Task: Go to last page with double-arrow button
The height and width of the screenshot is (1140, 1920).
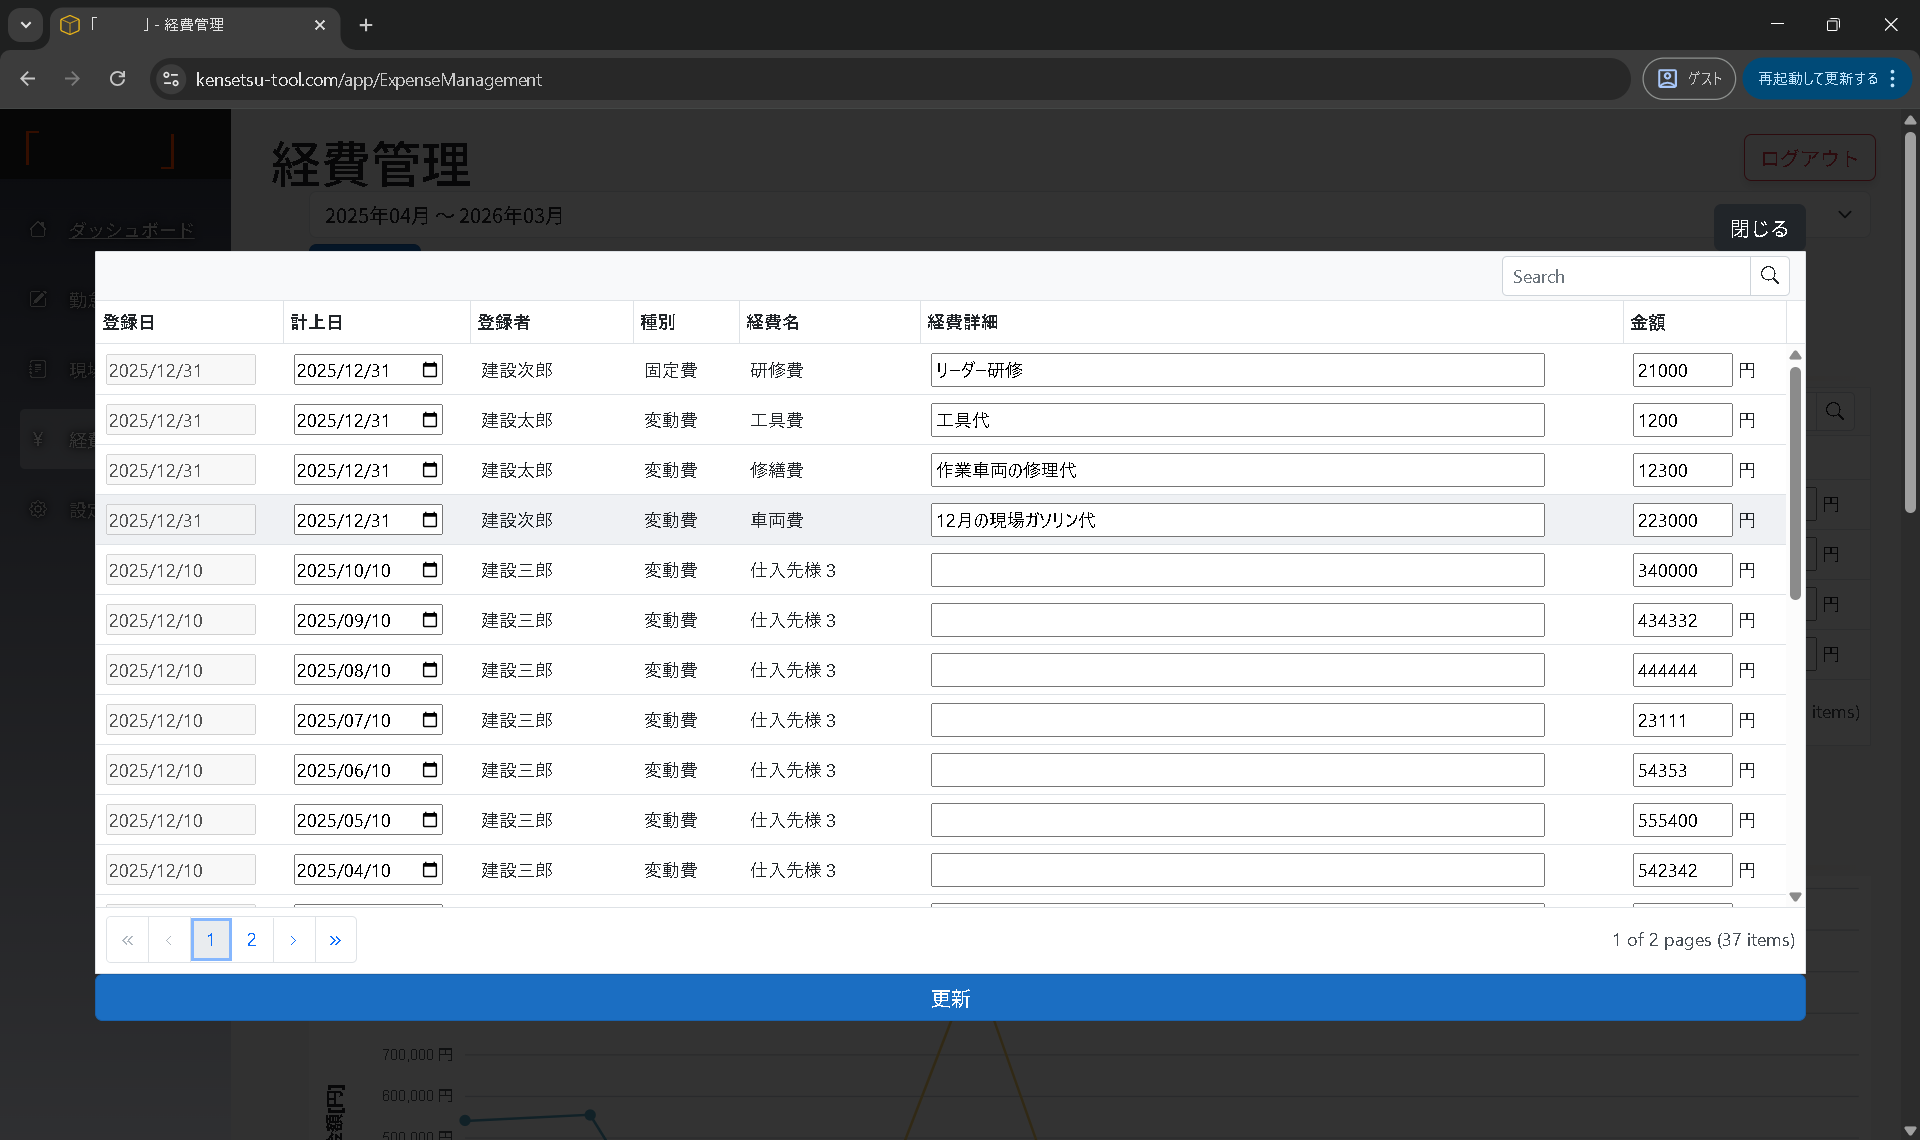Action: pos(335,940)
